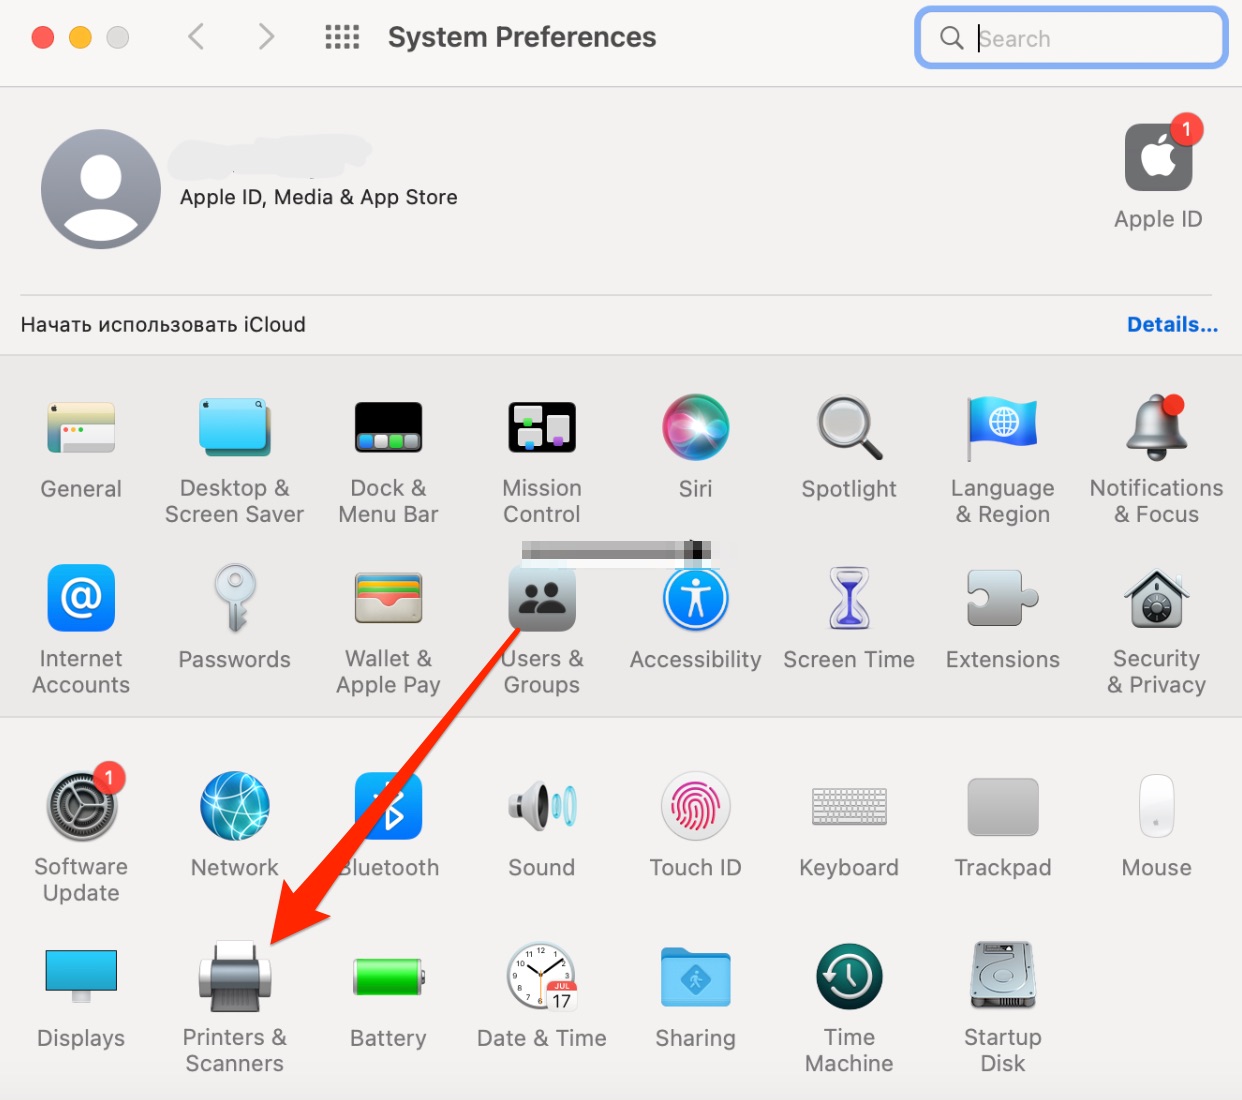Show all preferences using the grid button
Screen dimensions: 1242x1100
[342, 37]
